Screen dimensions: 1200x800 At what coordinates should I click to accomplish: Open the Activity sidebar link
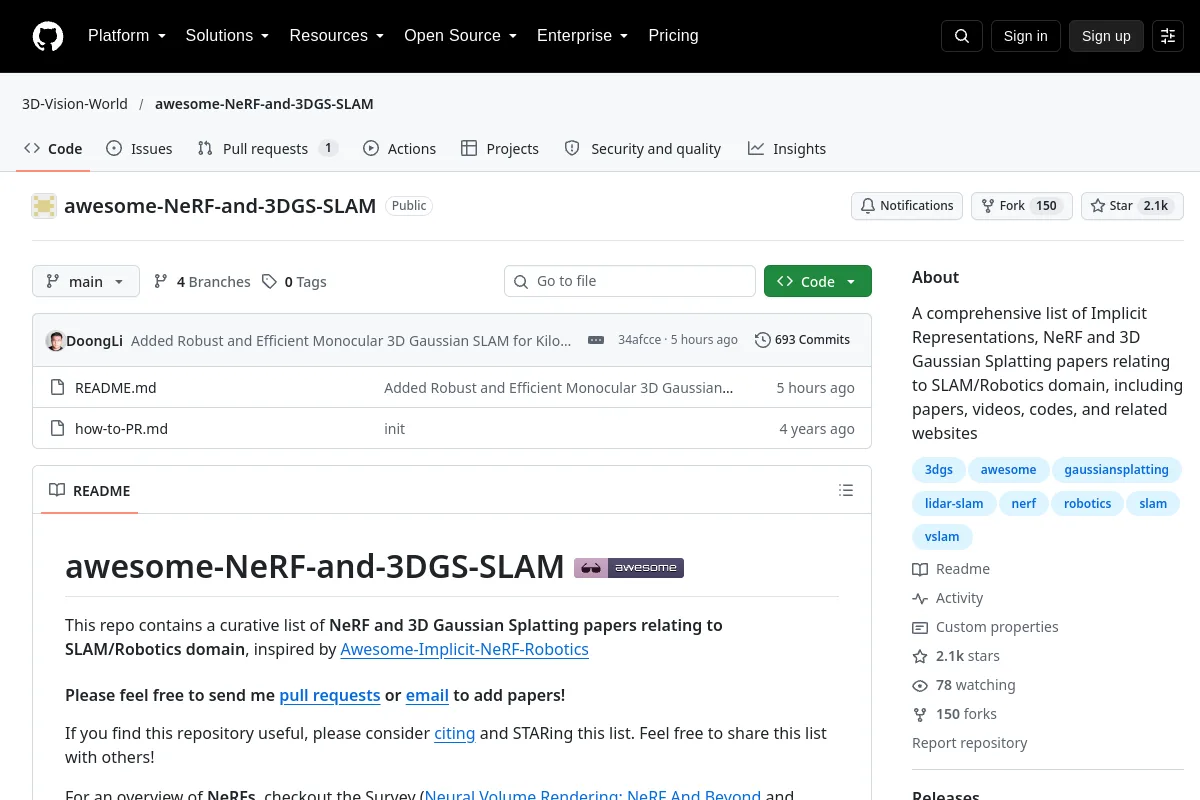click(948, 598)
